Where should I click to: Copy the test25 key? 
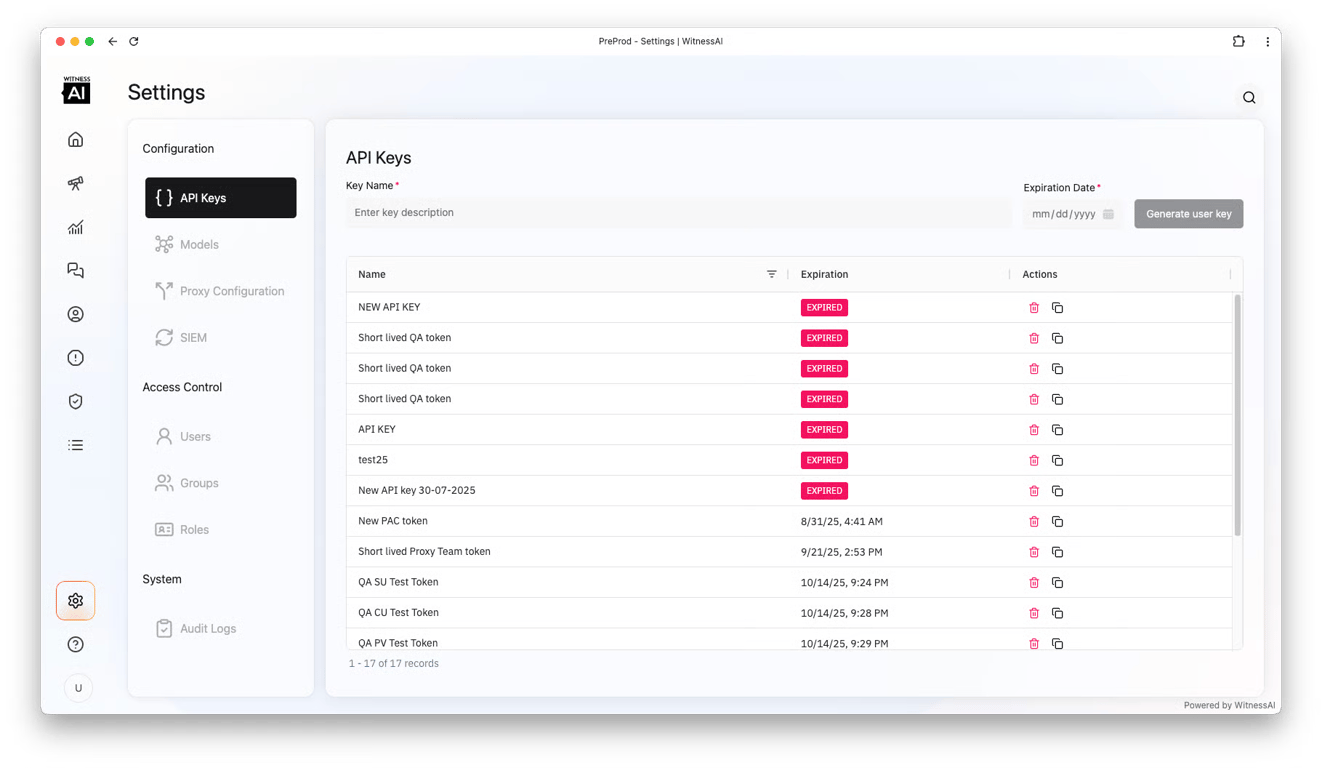[x=1057, y=461]
